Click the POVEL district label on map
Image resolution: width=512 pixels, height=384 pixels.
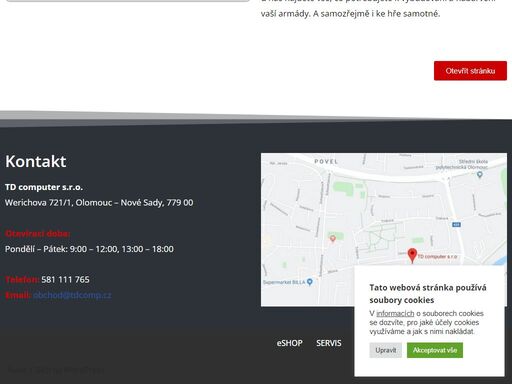[326, 161]
